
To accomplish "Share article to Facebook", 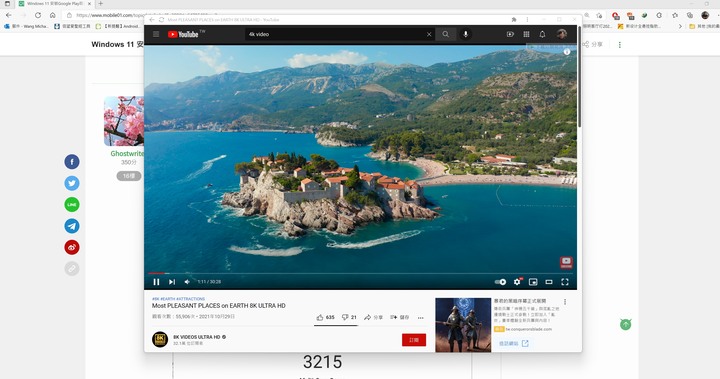I will pos(72,162).
